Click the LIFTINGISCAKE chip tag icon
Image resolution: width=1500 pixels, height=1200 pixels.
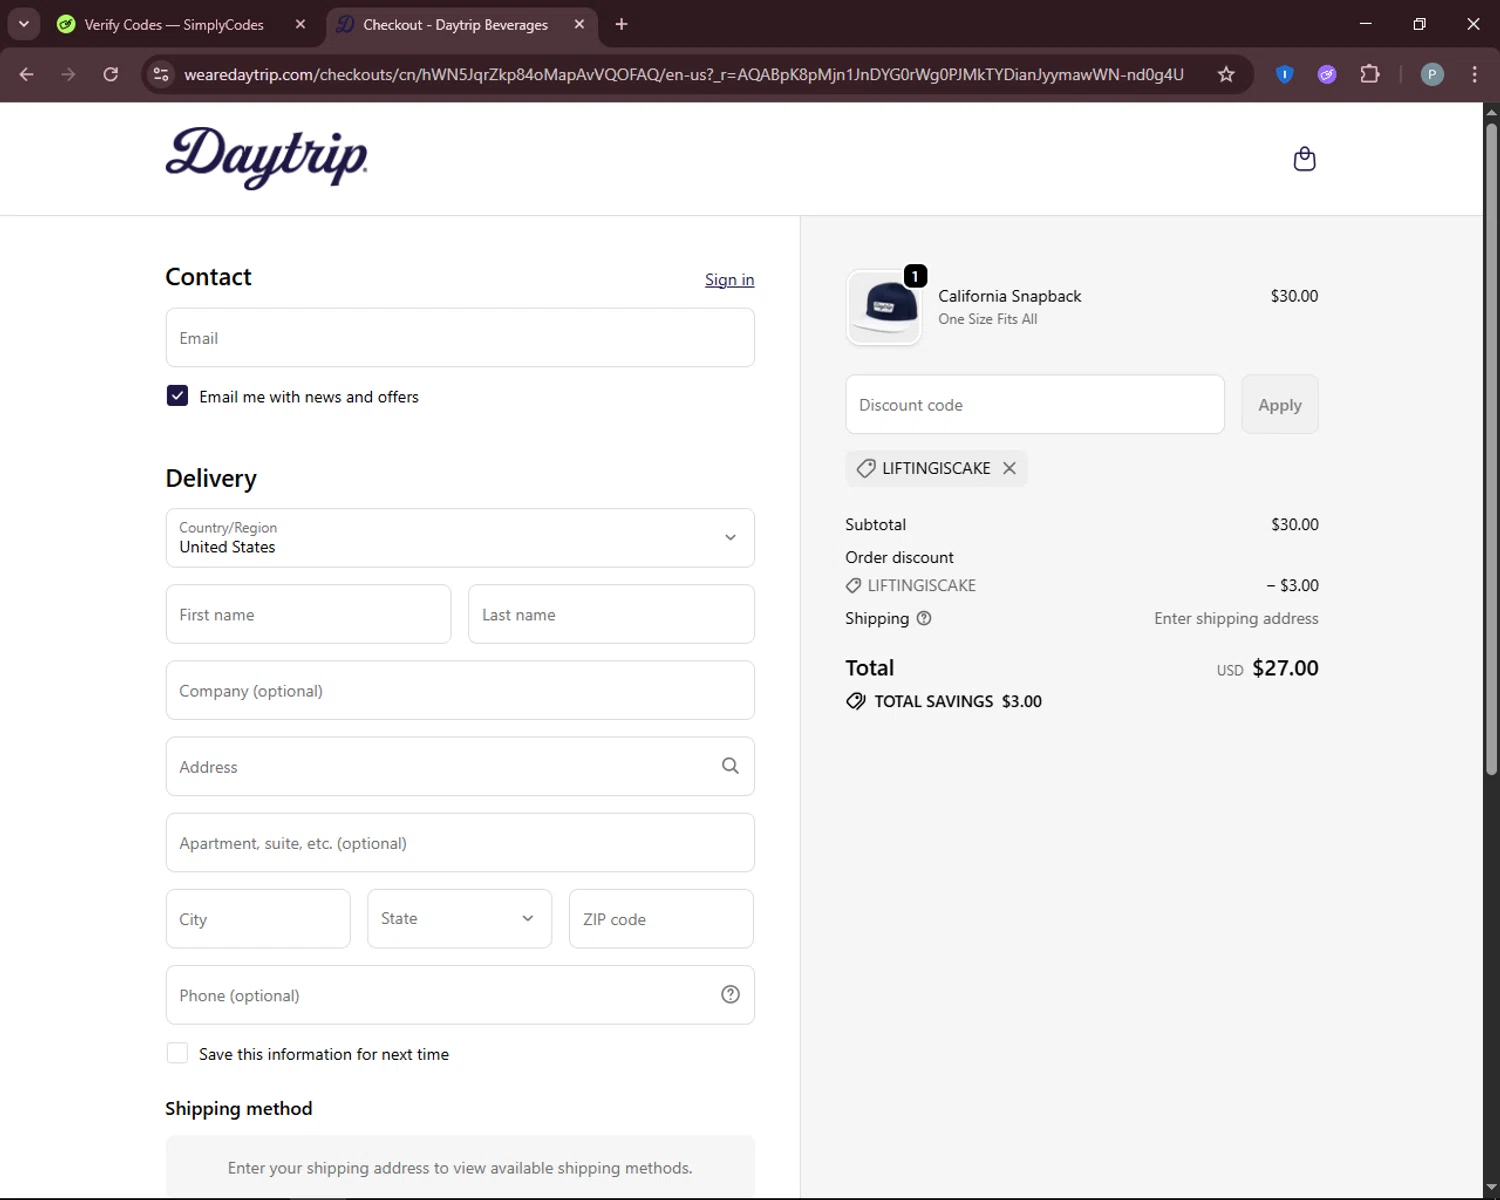[x=866, y=468]
